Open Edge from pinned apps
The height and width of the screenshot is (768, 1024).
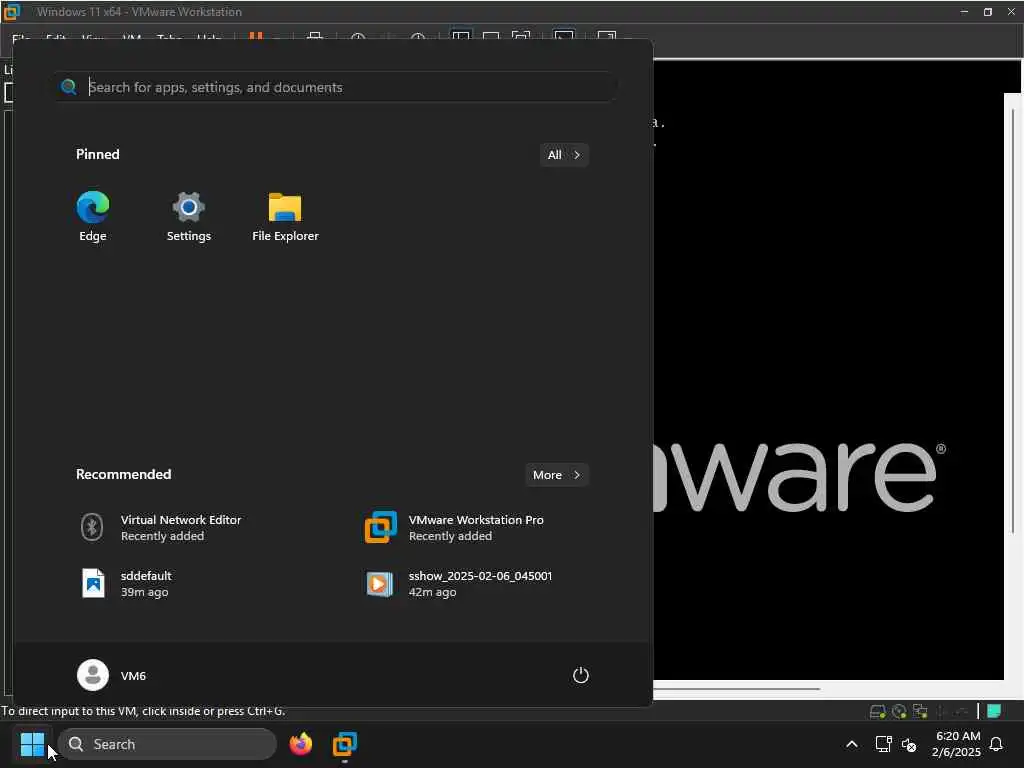coord(93,217)
